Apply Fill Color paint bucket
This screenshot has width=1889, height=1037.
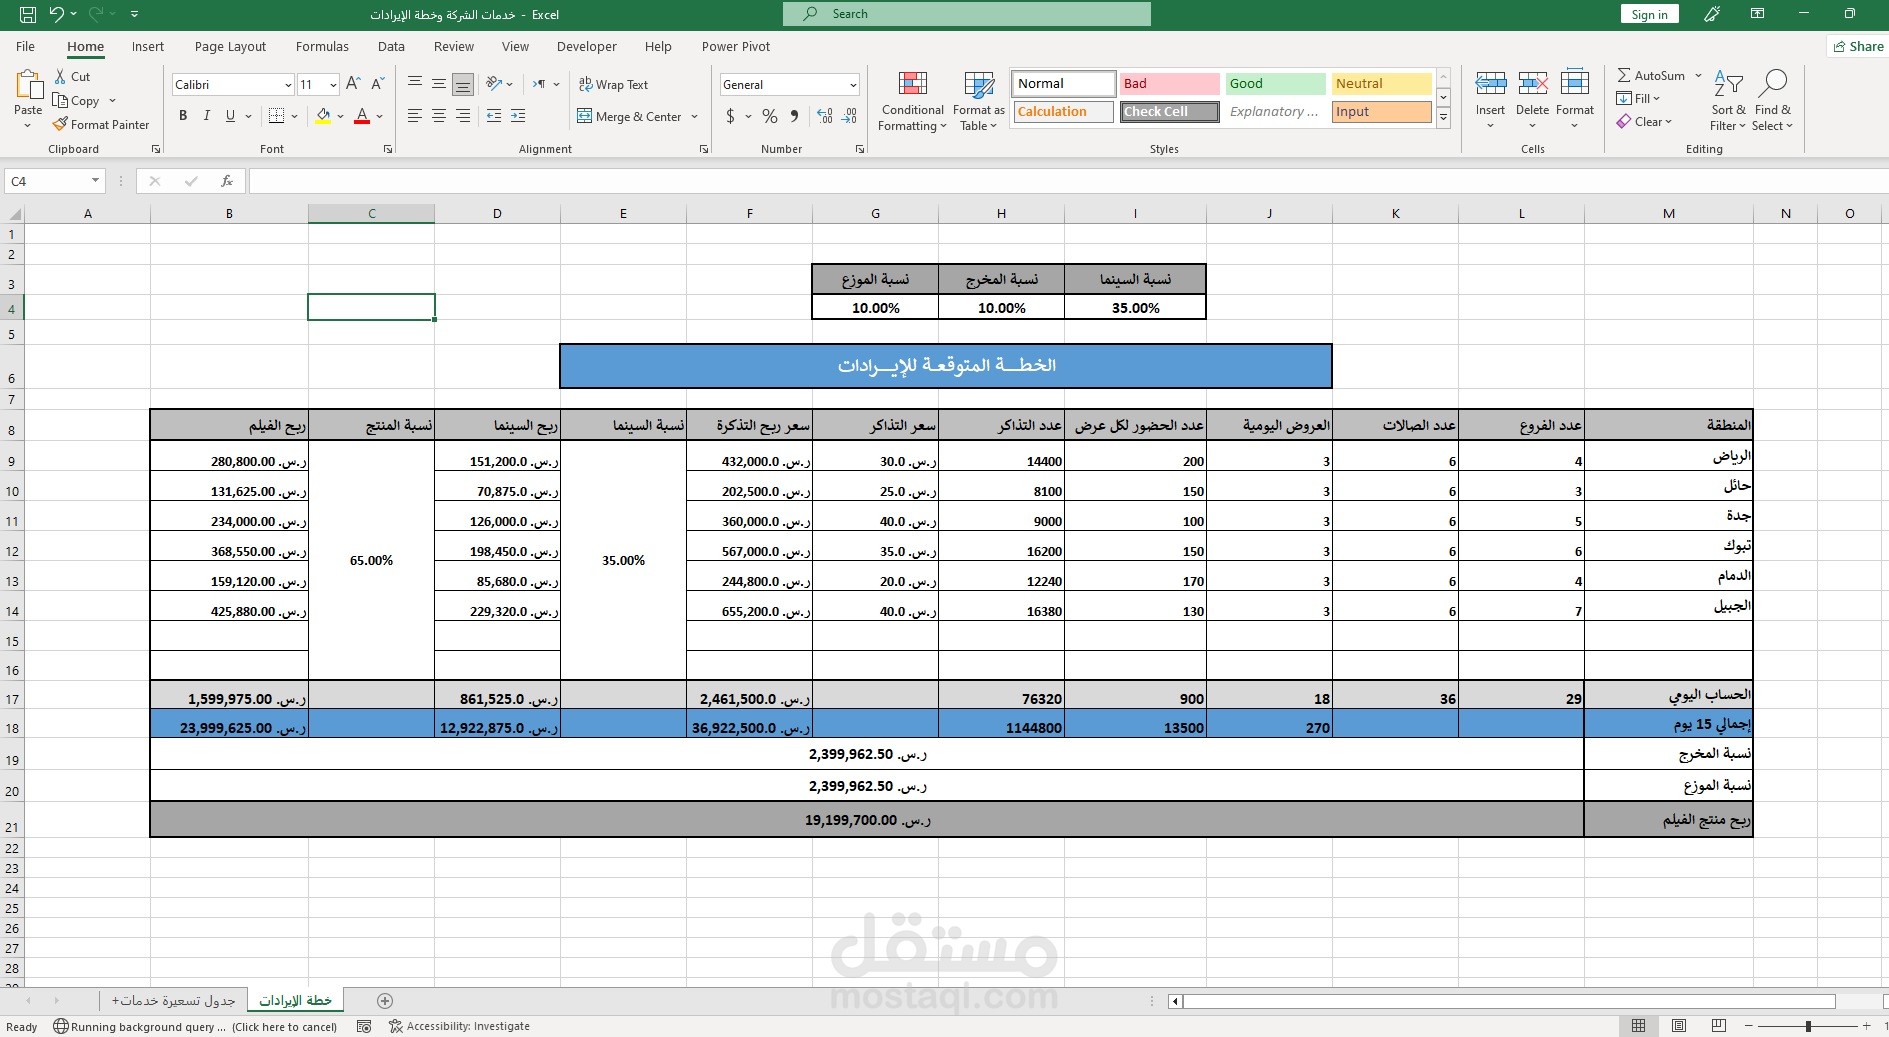tap(323, 116)
